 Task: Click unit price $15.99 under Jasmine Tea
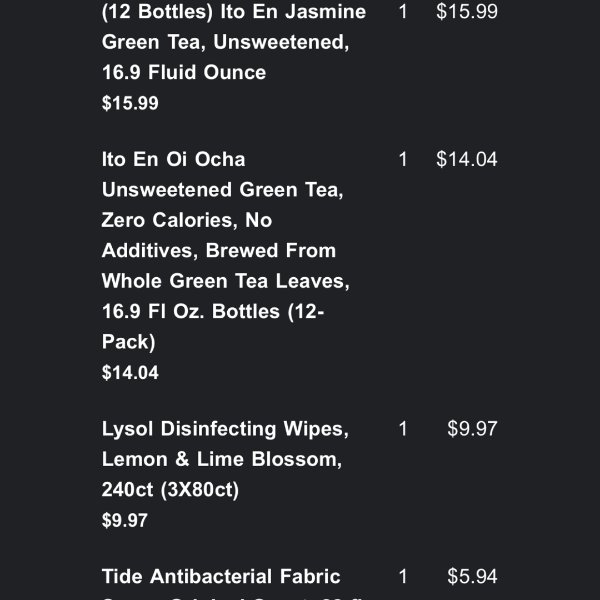(130, 103)
